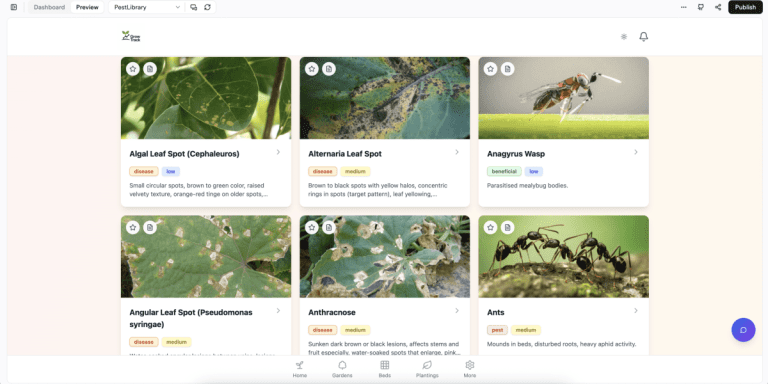The width and height of the screenshot is (768, 384).
Task: Click notes icon on Algal Leaf Spot card
Action: (150, 69)
